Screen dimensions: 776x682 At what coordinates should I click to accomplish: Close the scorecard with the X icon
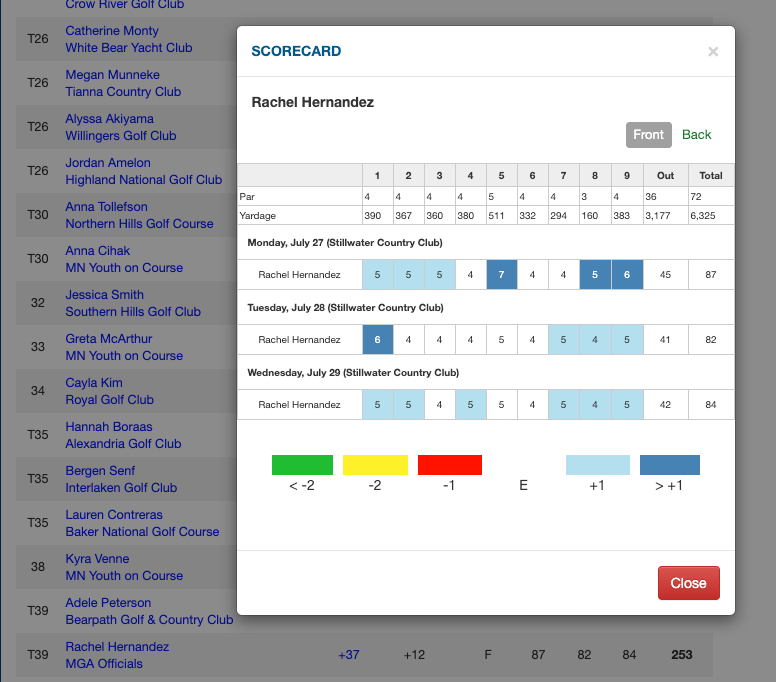pos(713,51)
